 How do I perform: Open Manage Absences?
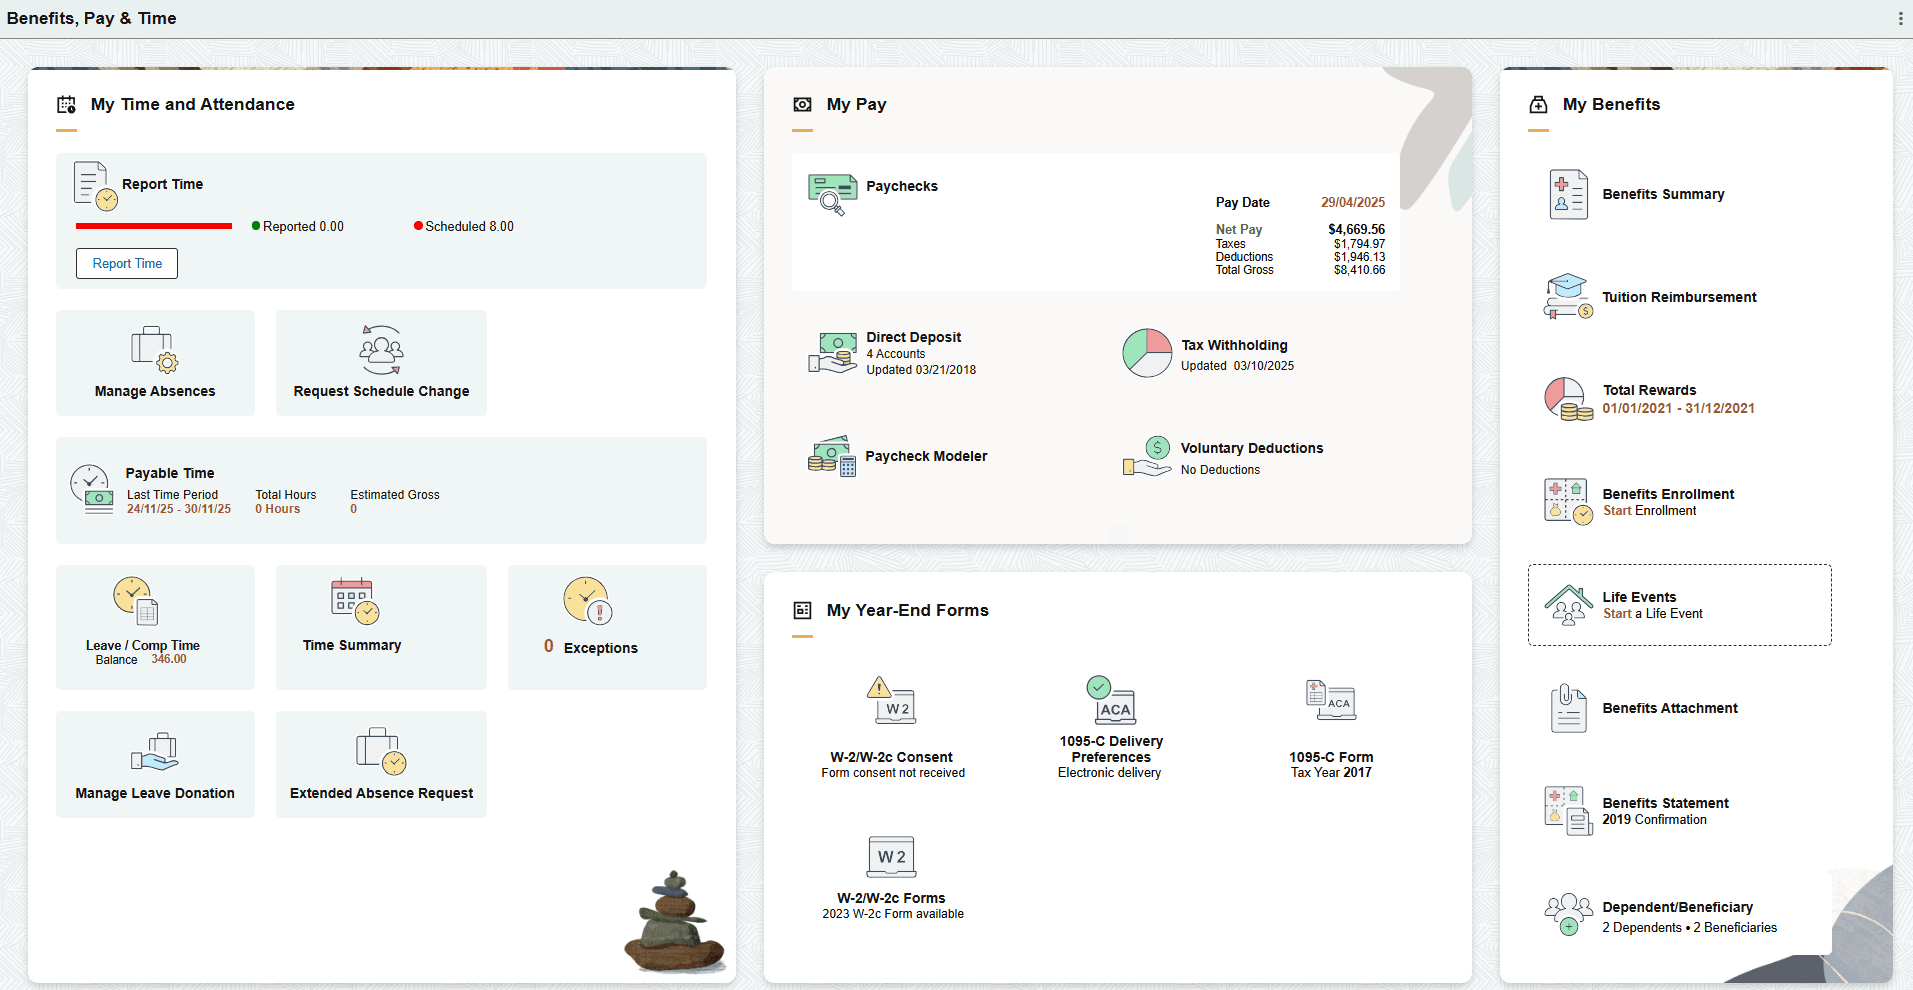click(x=154, y=362)
